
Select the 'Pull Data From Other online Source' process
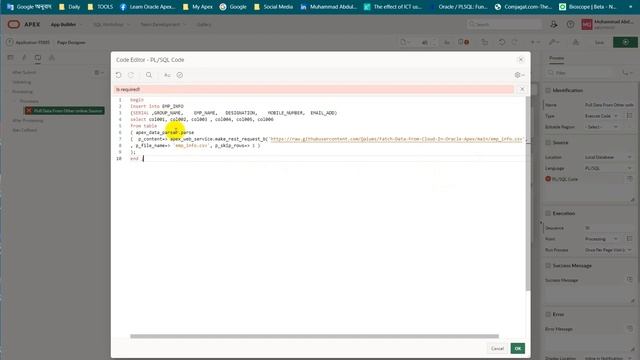(x=64, y=111)
